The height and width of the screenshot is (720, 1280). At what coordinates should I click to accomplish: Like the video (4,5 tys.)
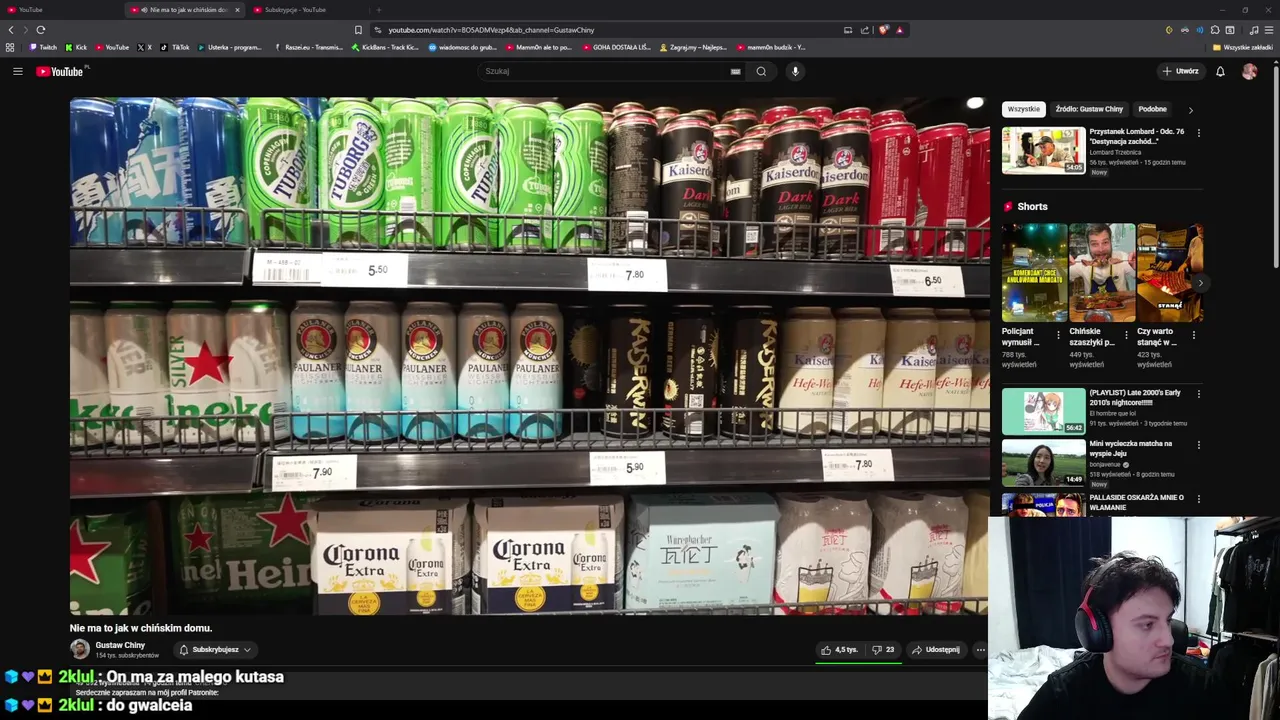tap(840, 650)
